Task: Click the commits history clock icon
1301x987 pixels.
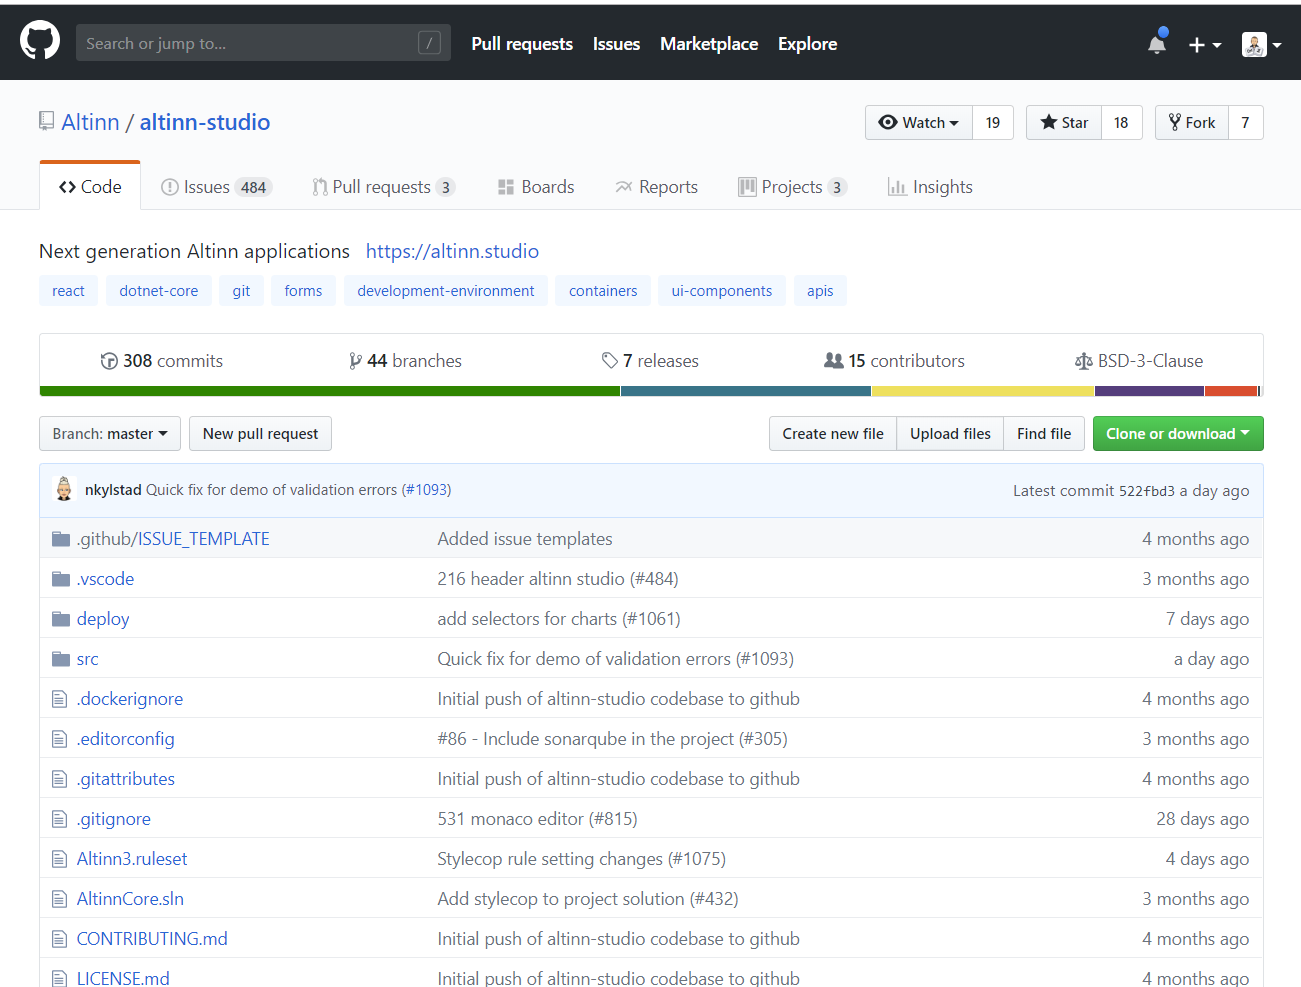Action: pyautogui.click(x=109, y=361)
